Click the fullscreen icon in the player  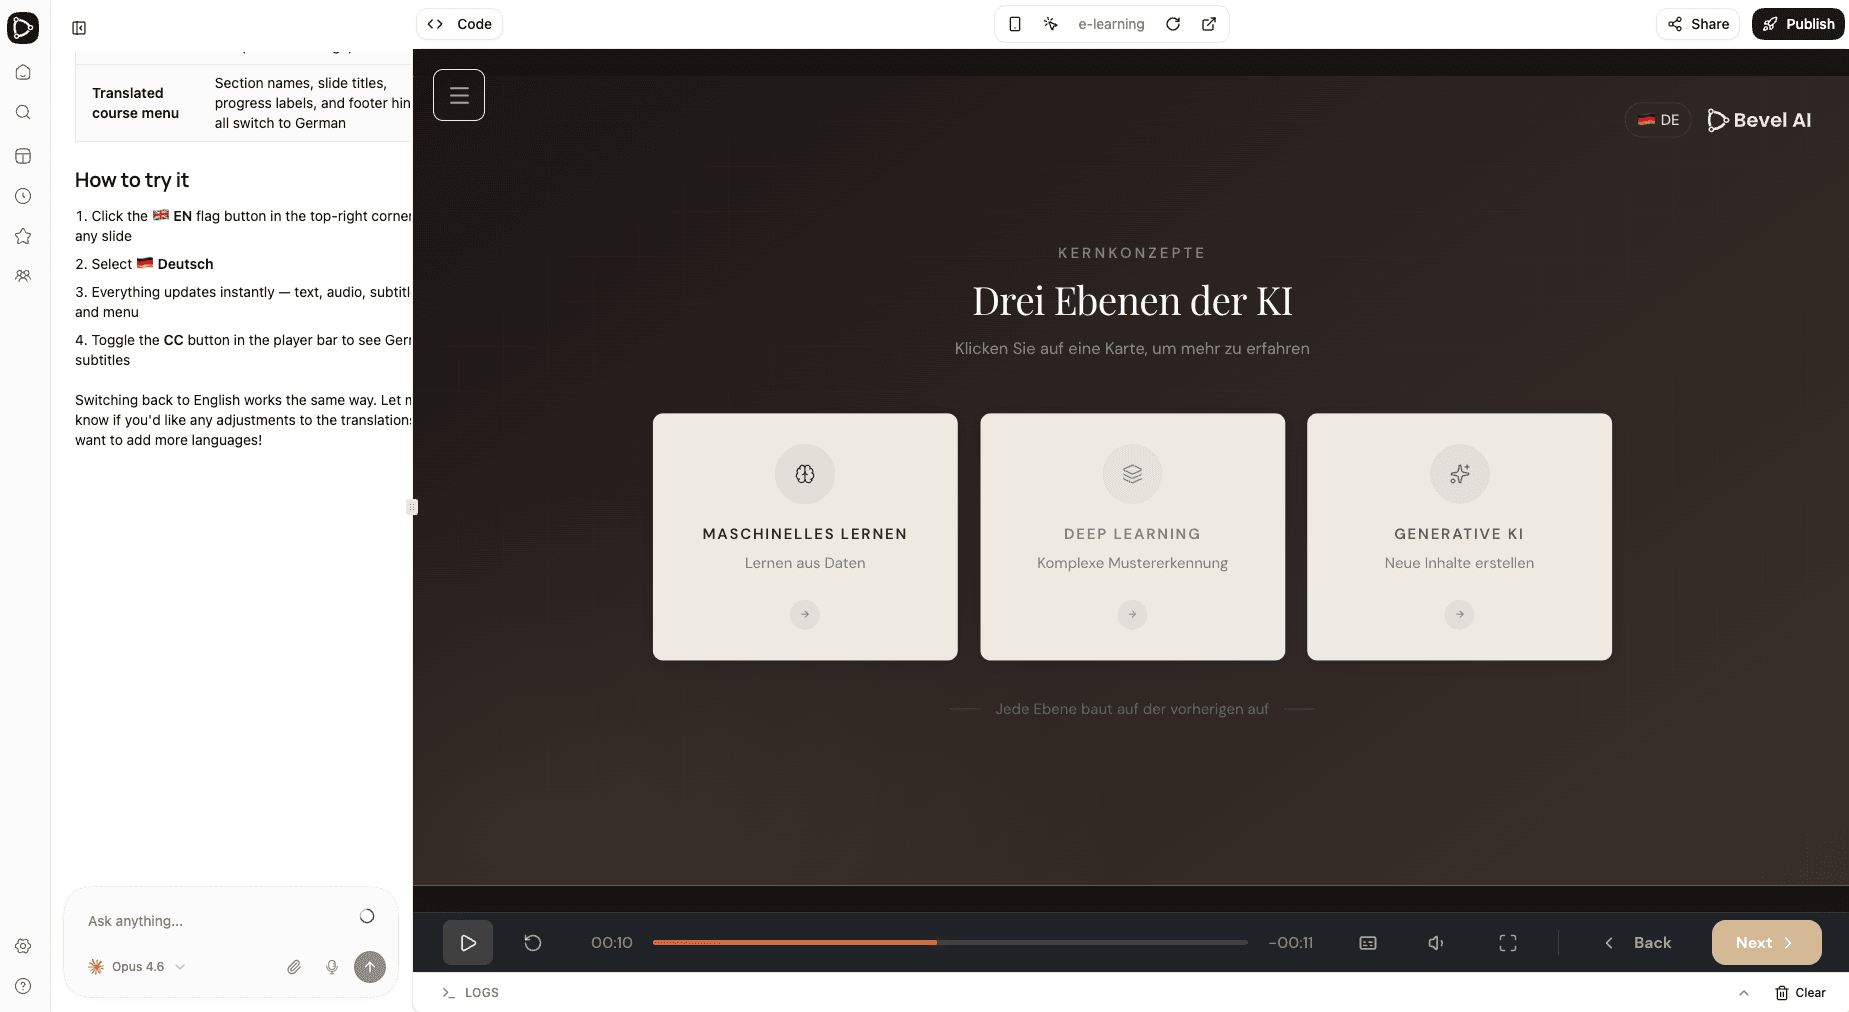(1508, 942)
